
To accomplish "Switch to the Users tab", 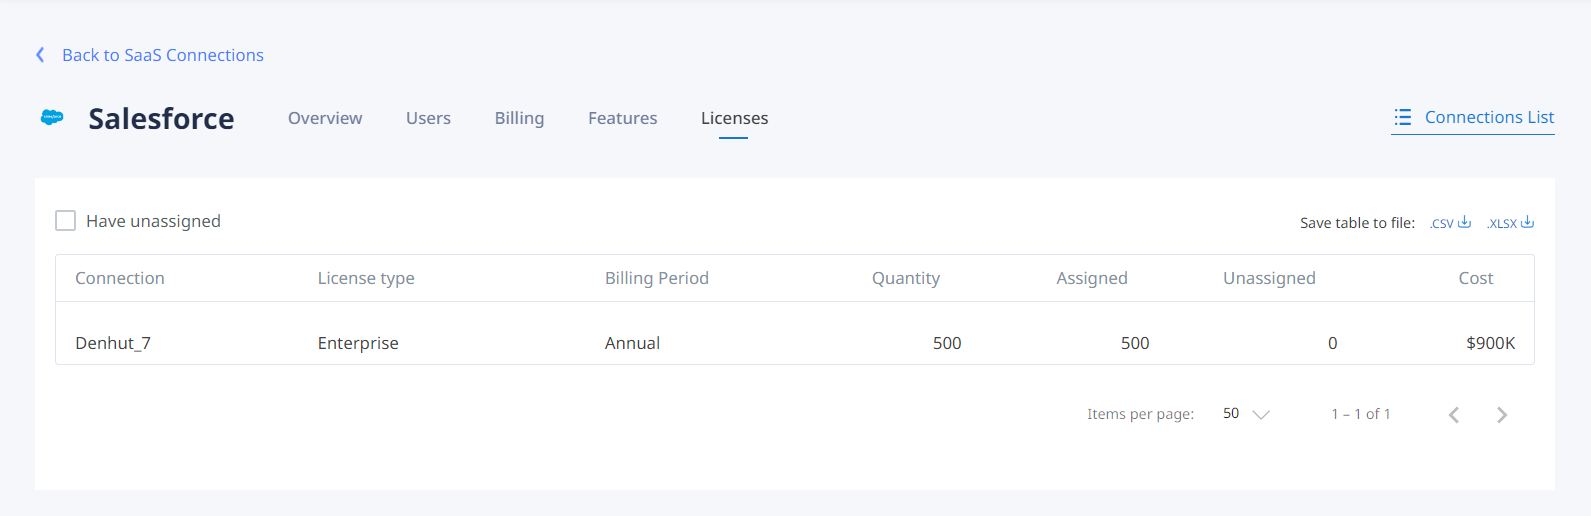I will [x=428, y=118].
